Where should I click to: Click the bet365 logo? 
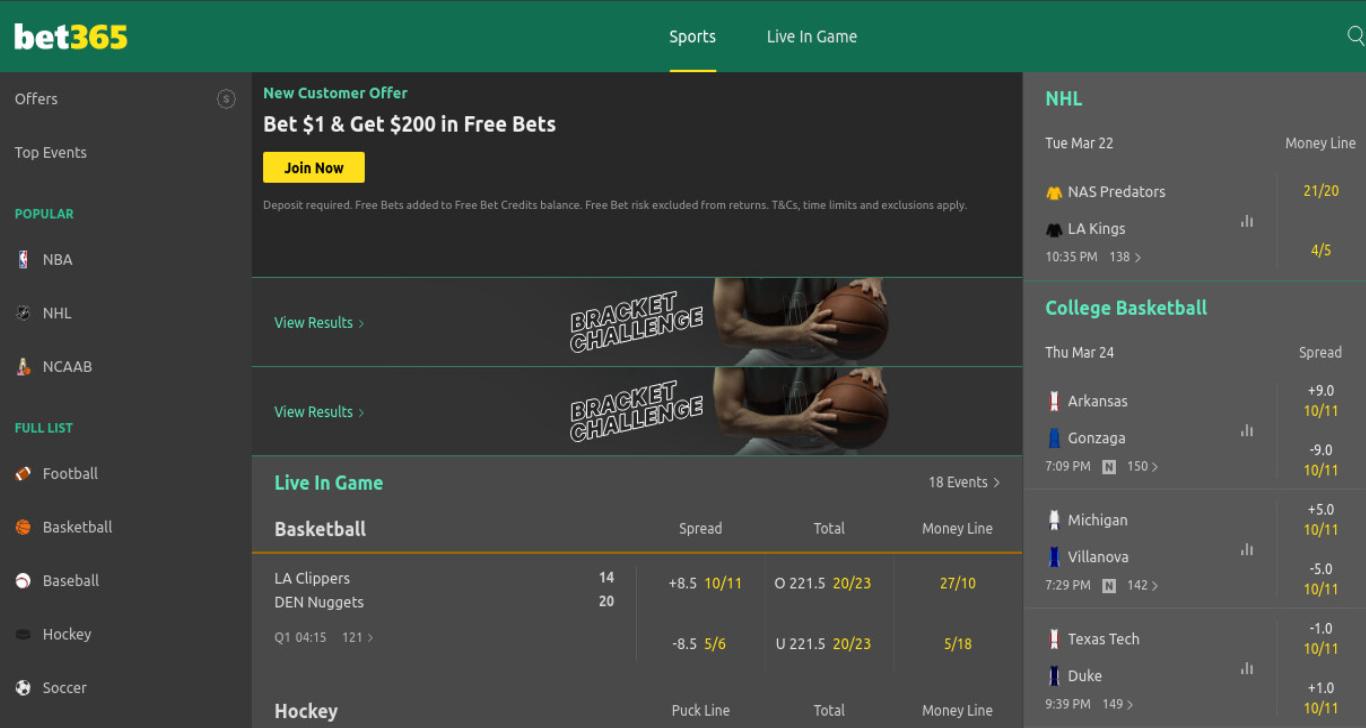[71, 37]
